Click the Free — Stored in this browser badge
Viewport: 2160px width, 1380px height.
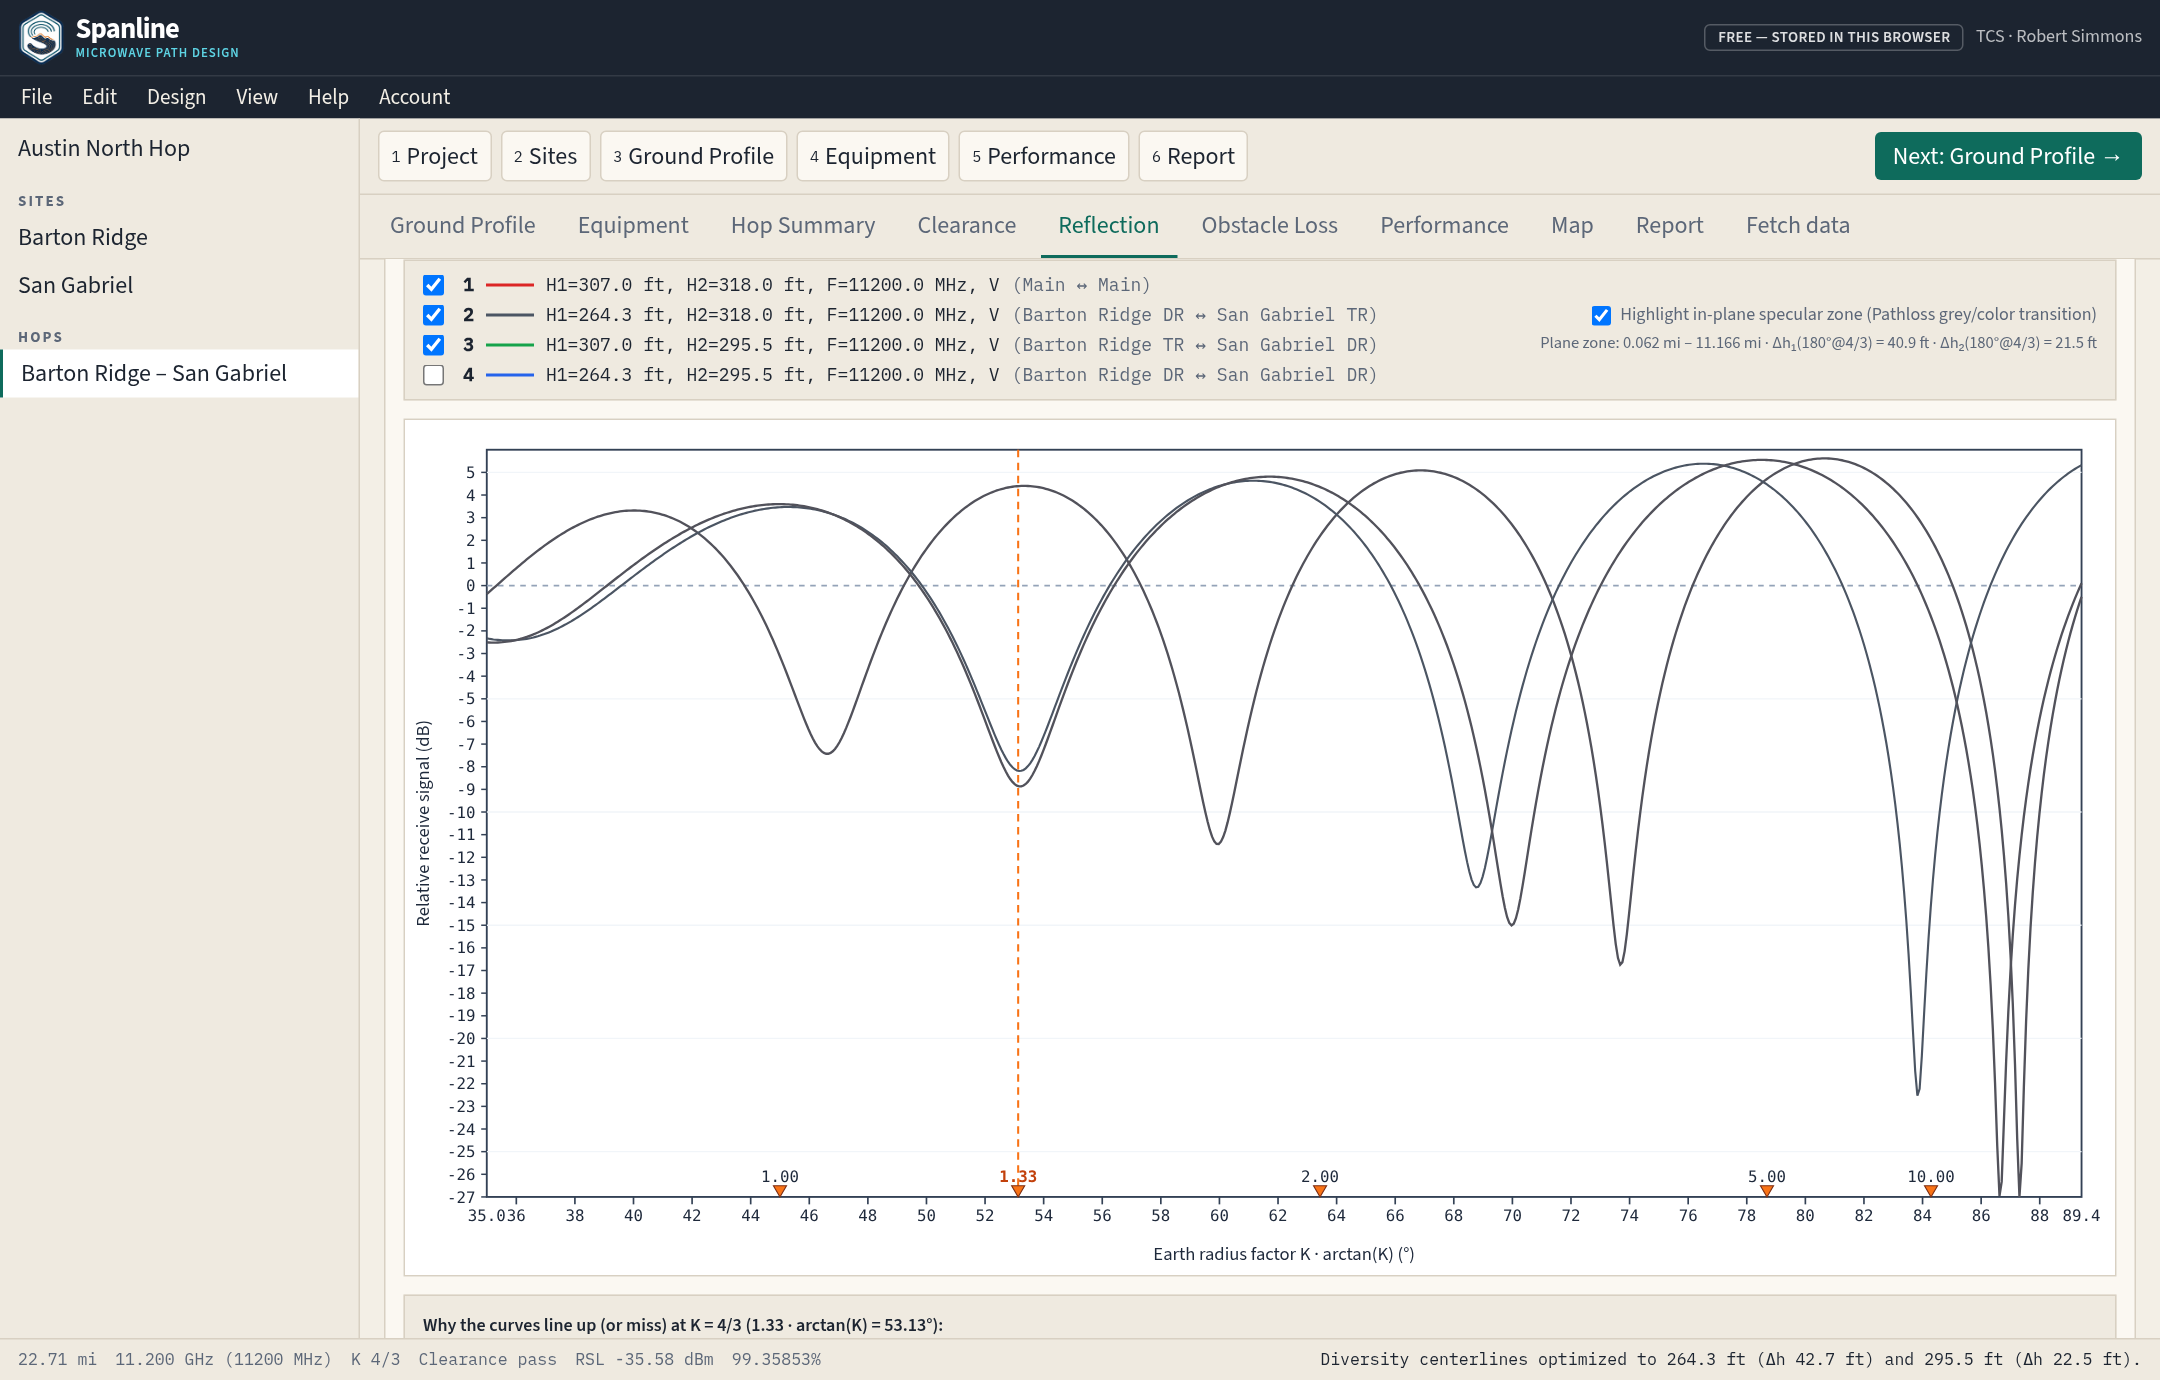point(1834,37)
